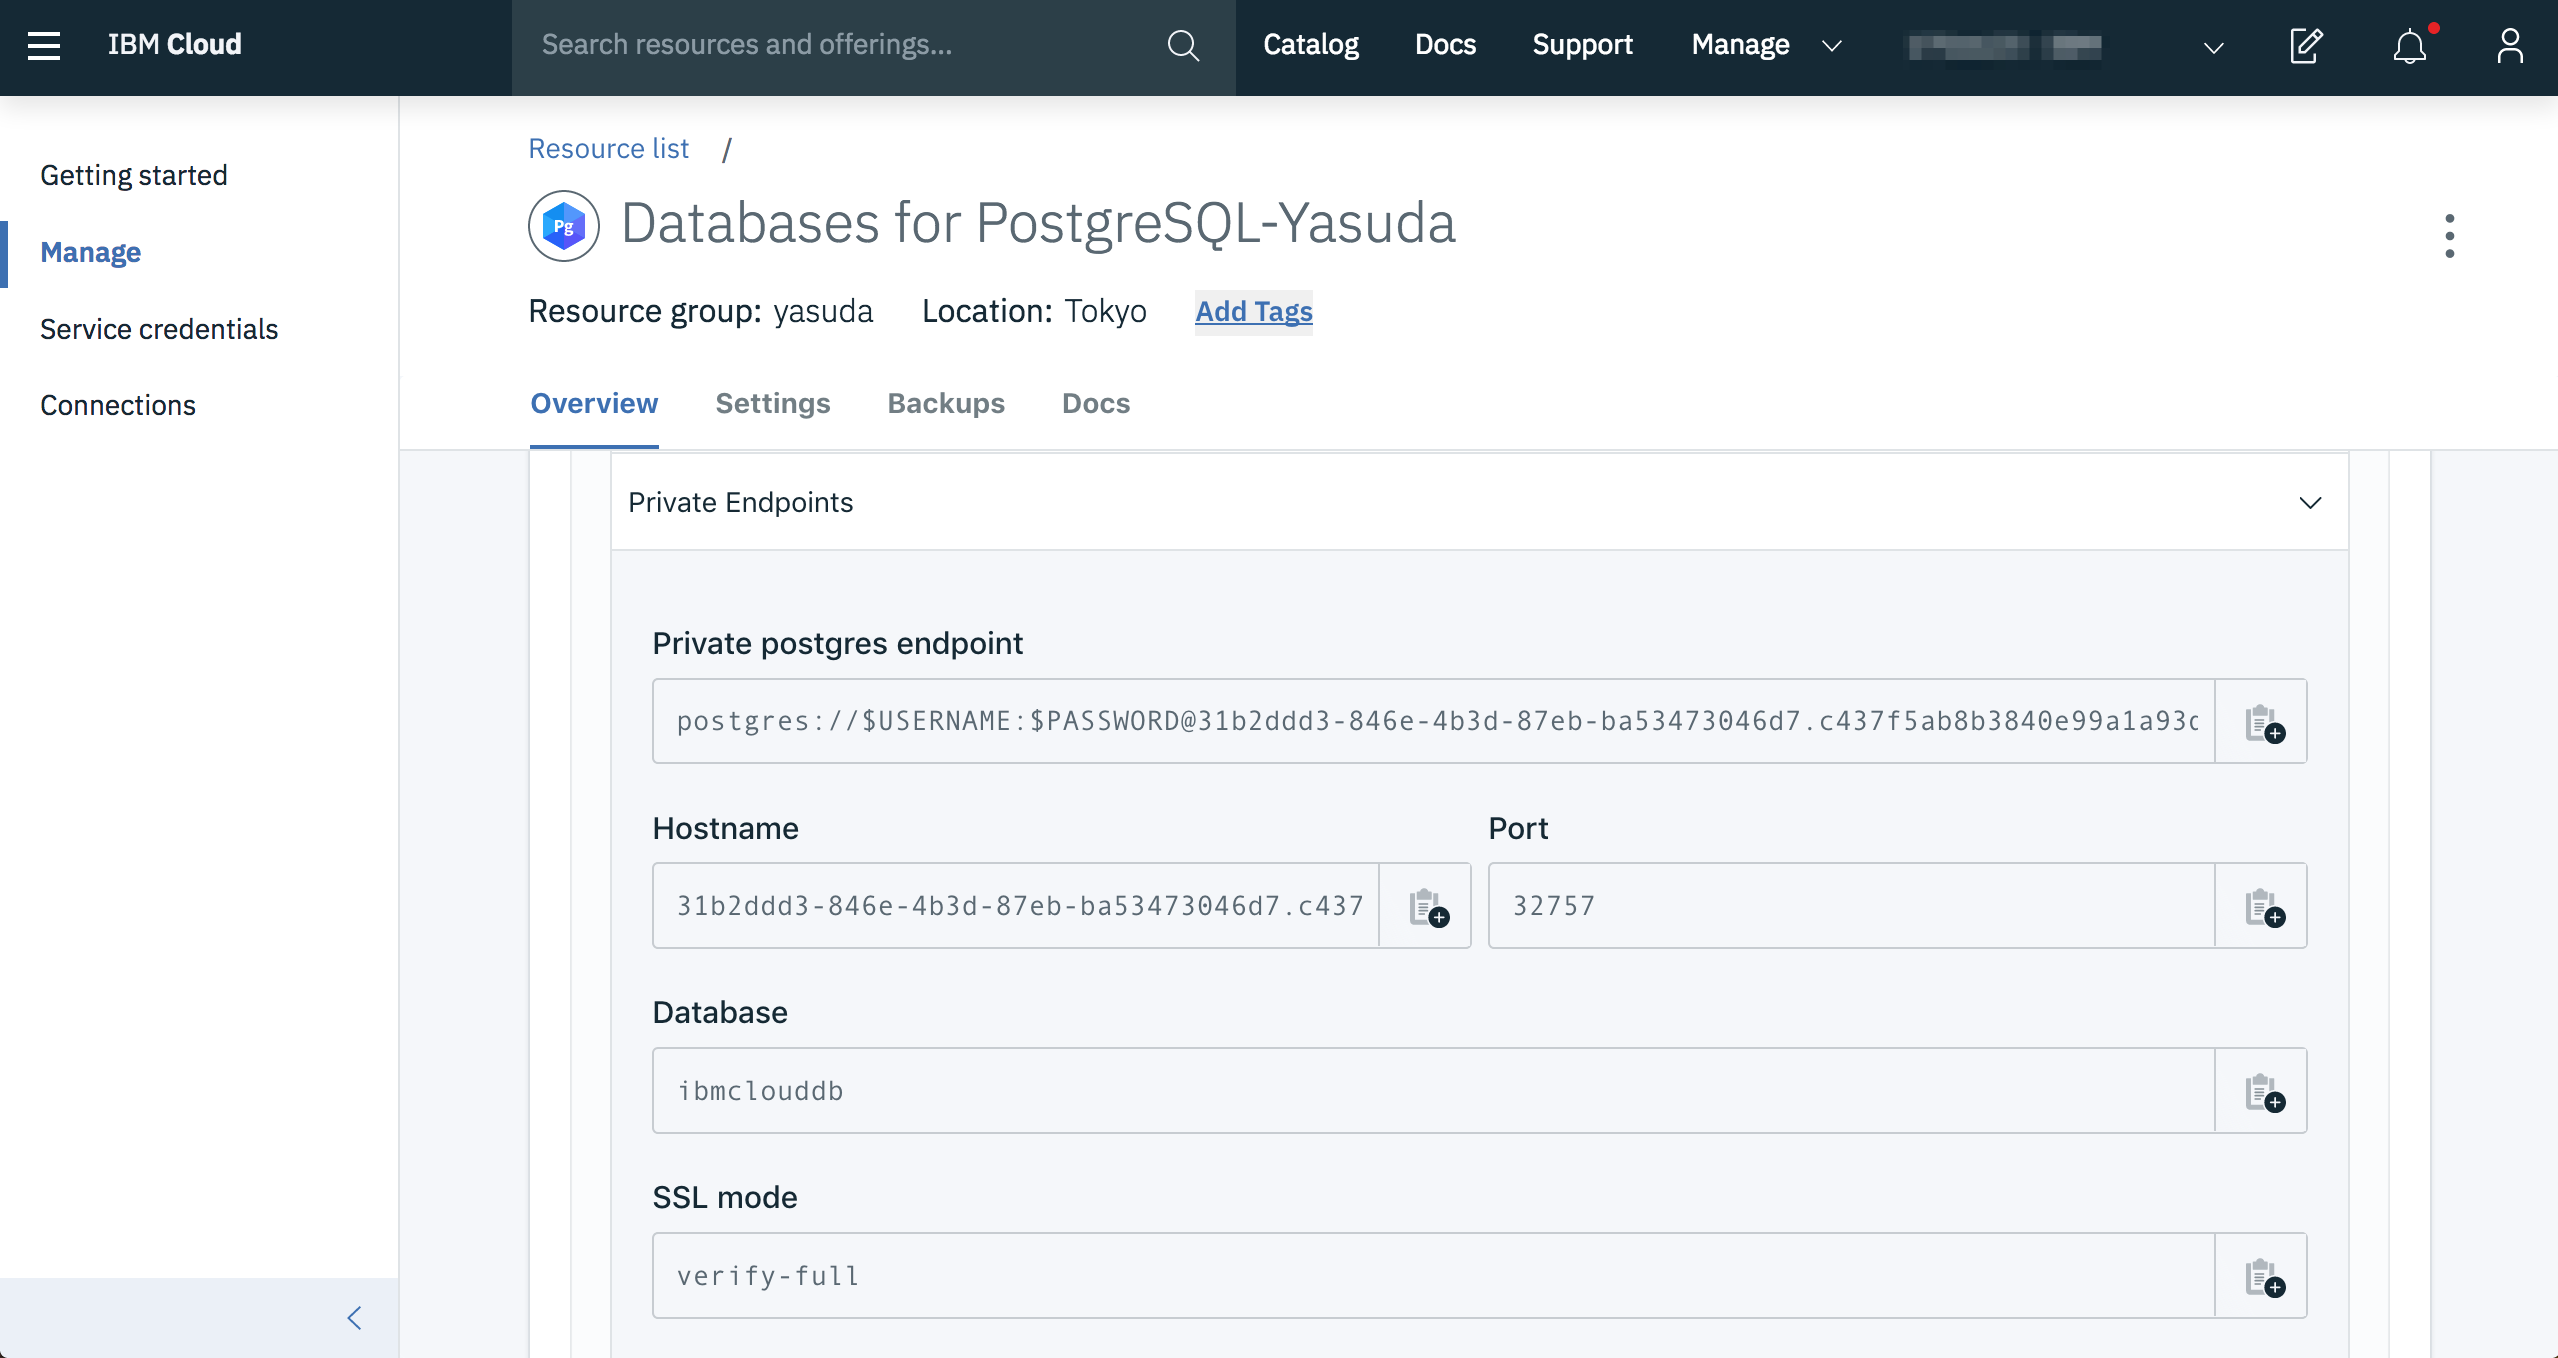Open the hamburger navigation menu
Image resolution: width=2558 pixels, height=1358 pixels.
point(44,45)
